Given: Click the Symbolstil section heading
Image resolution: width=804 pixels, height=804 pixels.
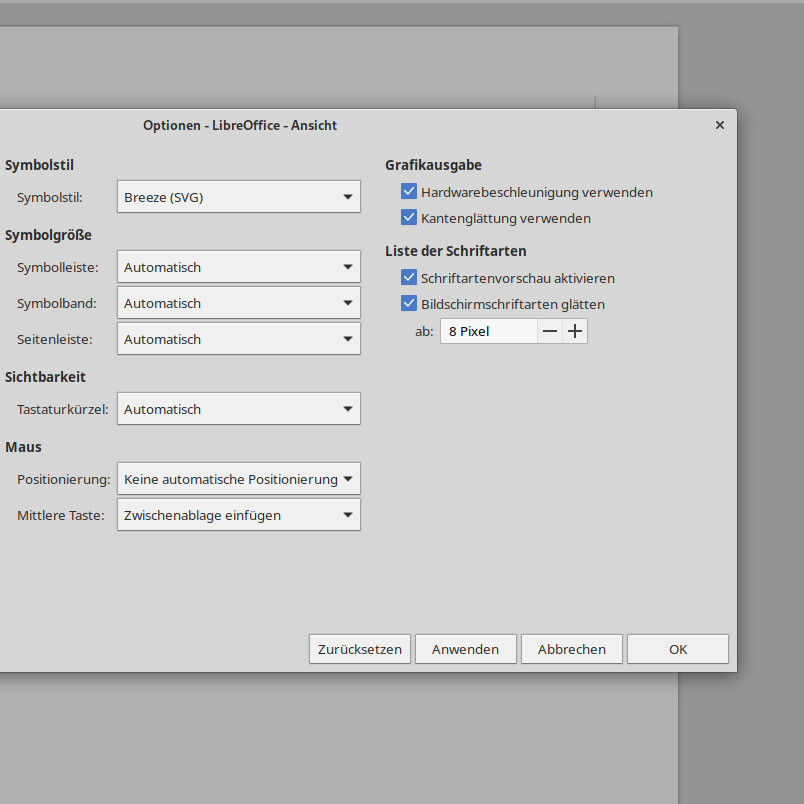Looking at the screenshot, I should coord(39,165).
